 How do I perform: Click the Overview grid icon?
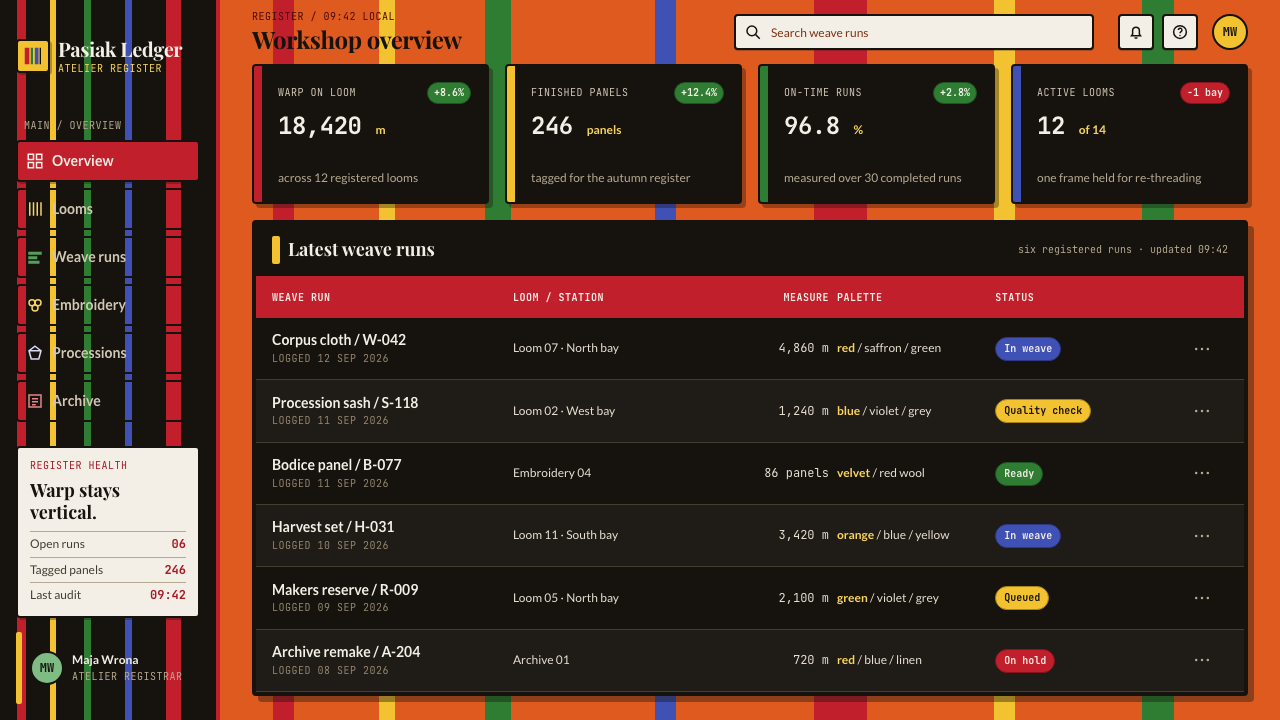click(x=35, y=161)
